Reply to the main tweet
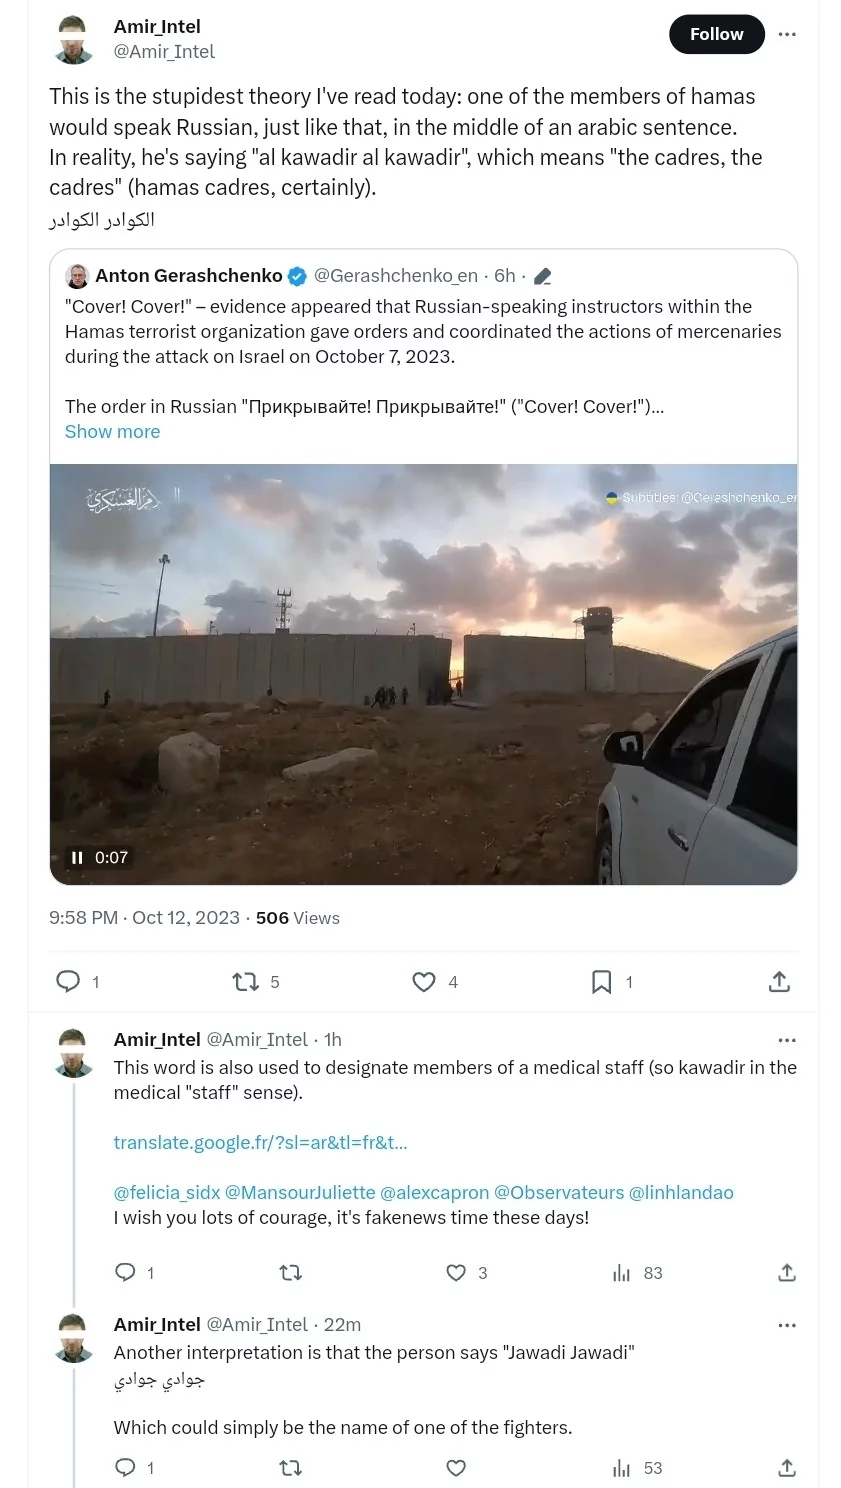 click(x=68, y=981)
